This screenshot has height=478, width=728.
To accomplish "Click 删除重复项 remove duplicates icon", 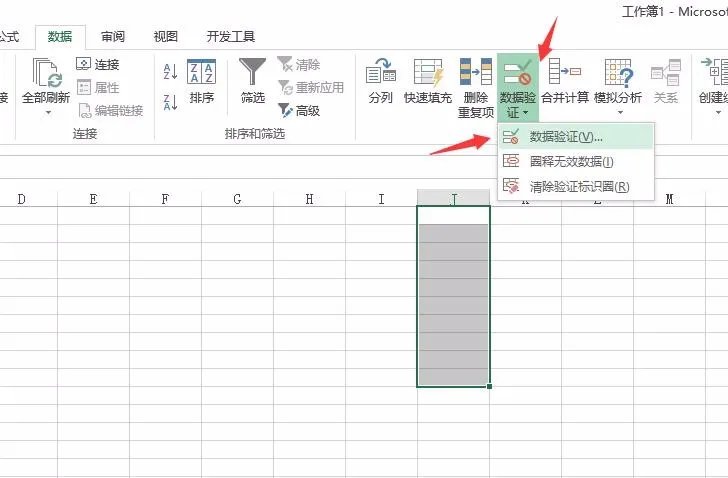I will coord(476,71).
